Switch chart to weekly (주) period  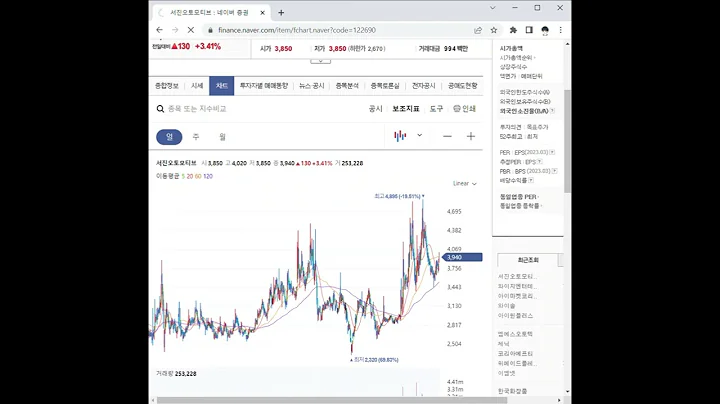click(x=196, y=137)
